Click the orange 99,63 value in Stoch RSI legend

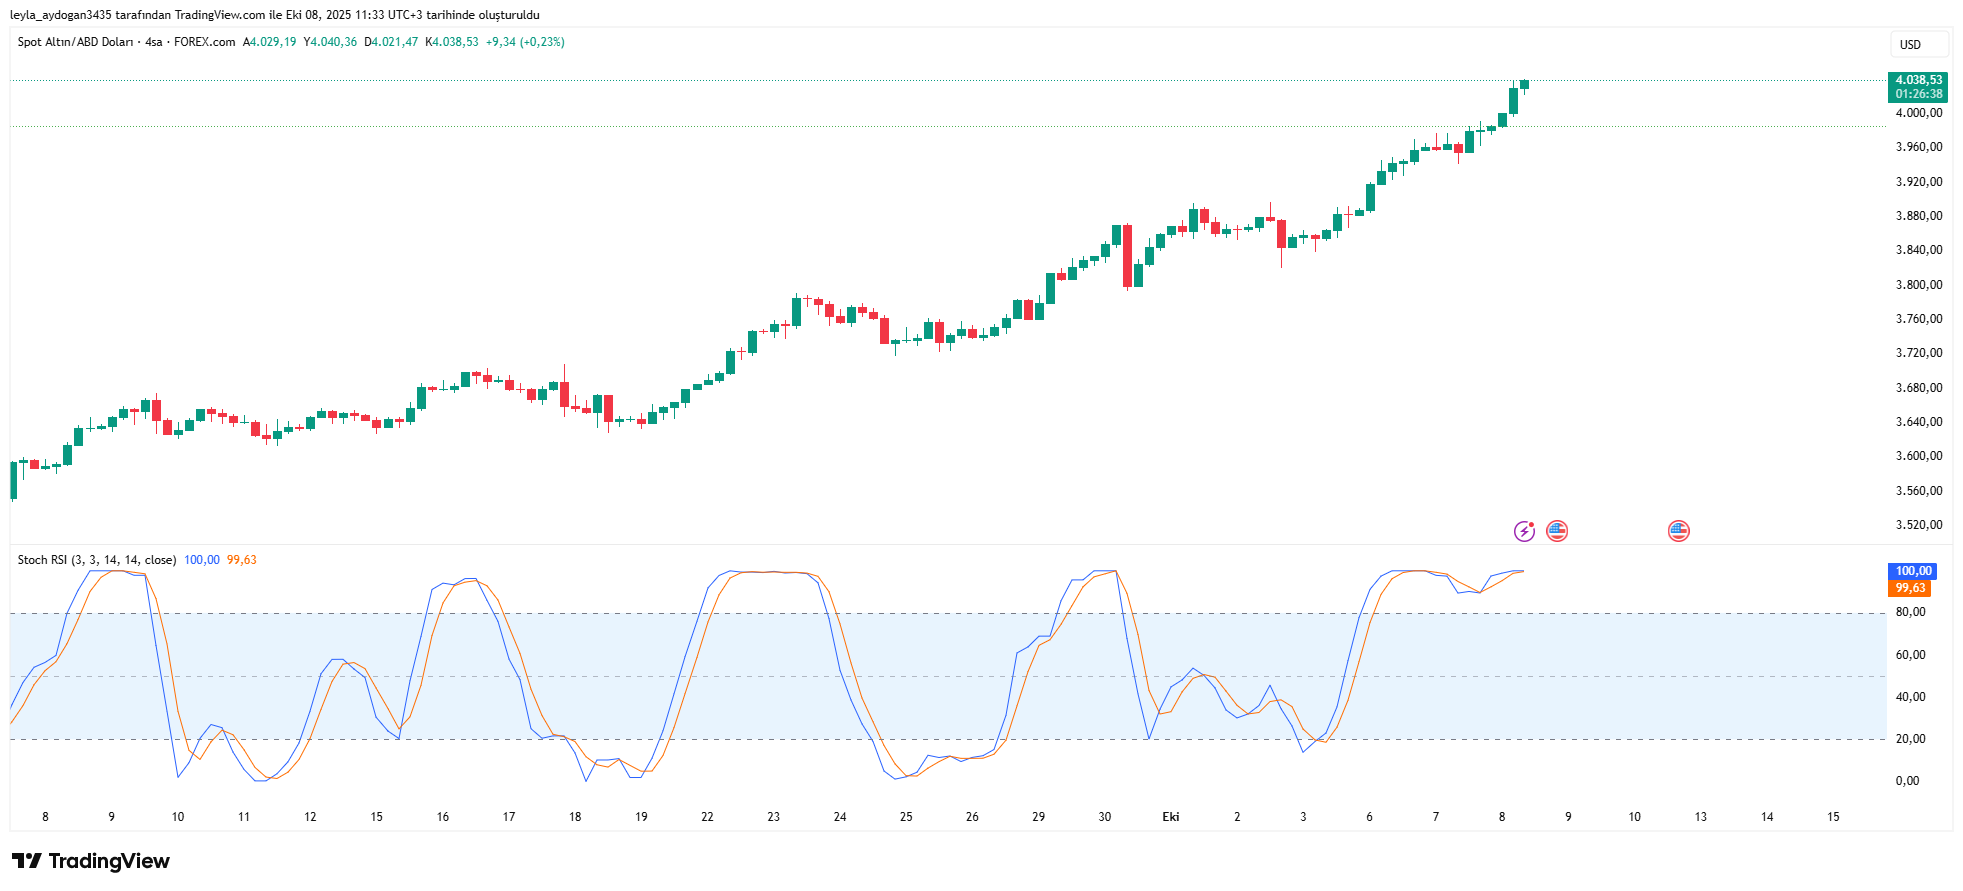point(241,560)
